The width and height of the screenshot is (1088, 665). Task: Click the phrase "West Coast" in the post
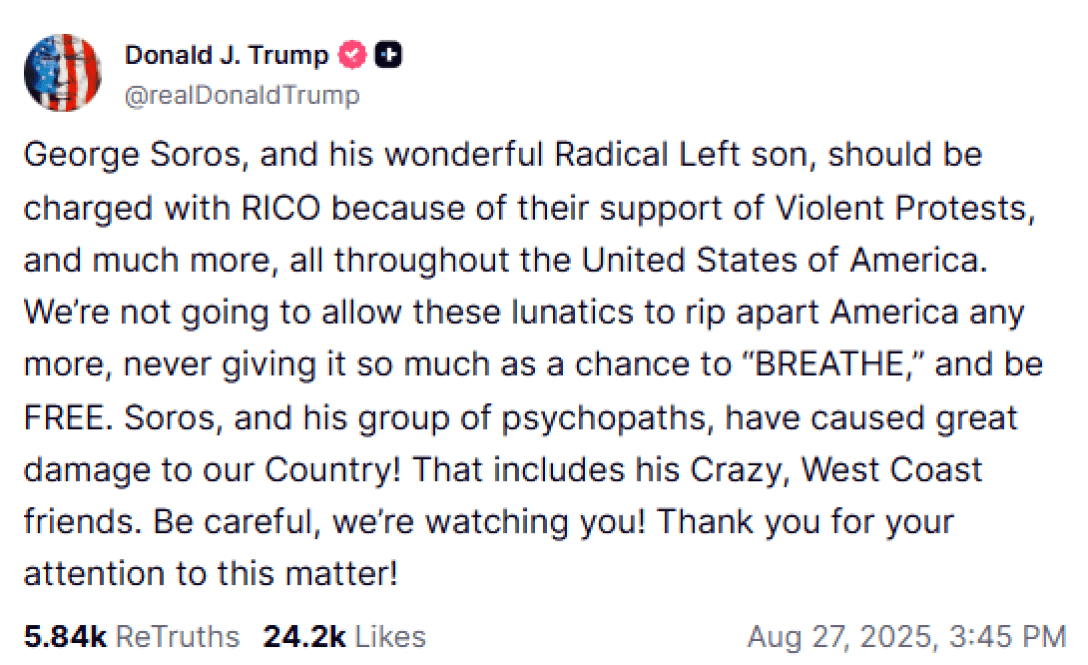point(869,470)
